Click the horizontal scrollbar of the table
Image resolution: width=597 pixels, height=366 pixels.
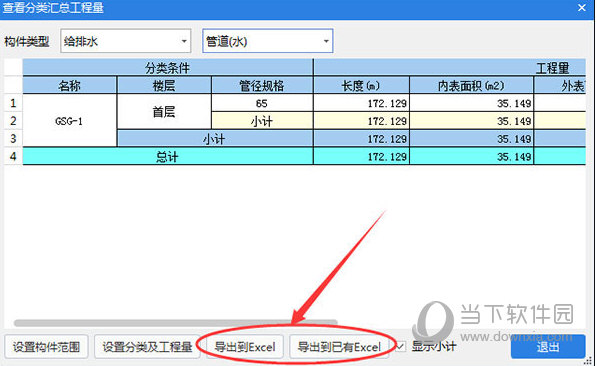176,323
